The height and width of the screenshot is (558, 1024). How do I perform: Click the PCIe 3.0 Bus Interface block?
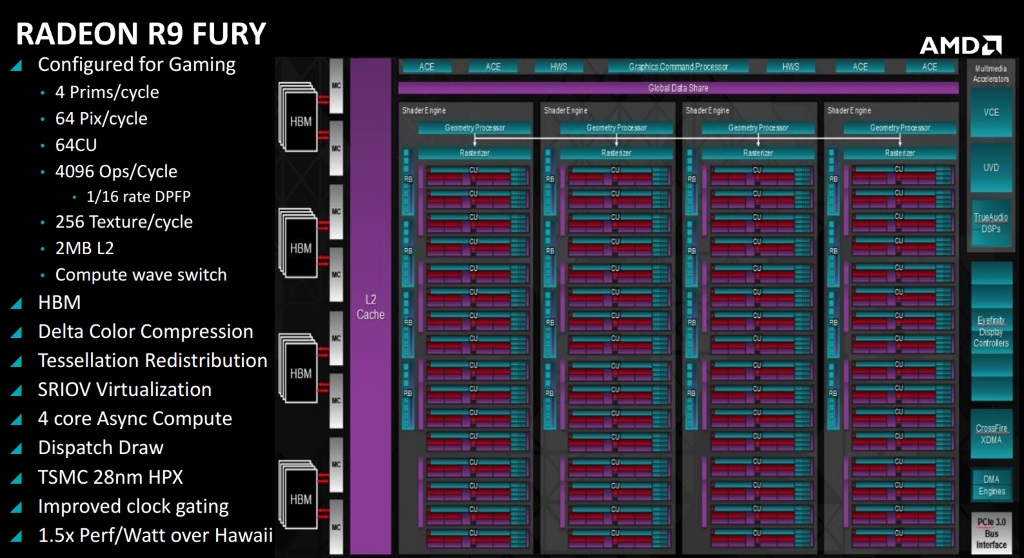click(991, 534)
